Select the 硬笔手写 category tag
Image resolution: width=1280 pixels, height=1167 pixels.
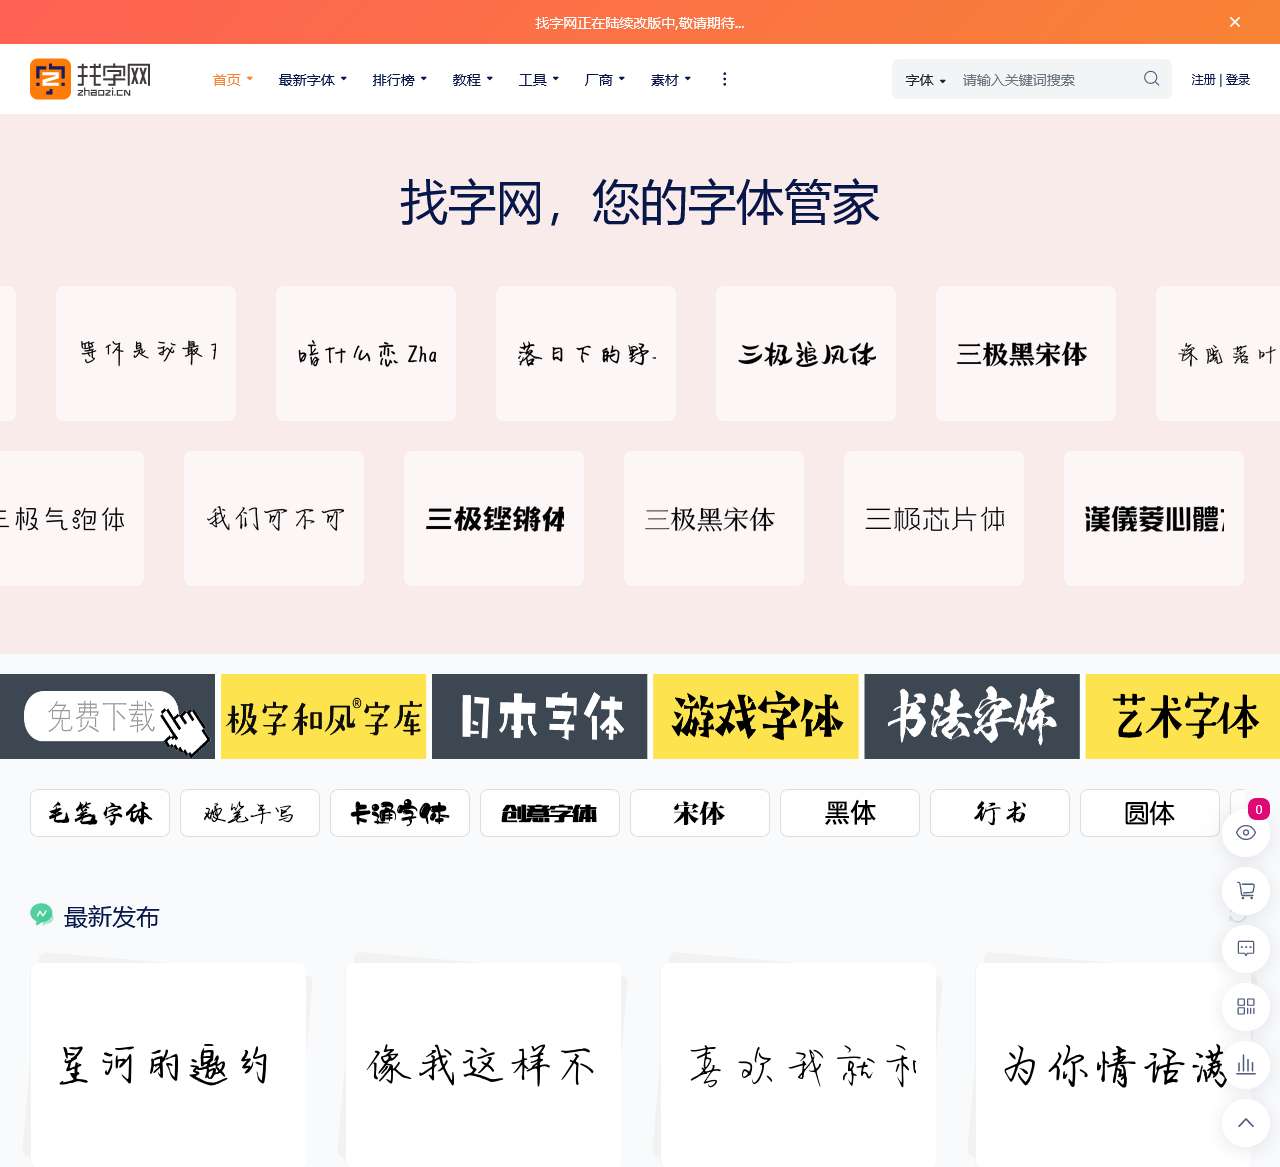click(250, 813)
